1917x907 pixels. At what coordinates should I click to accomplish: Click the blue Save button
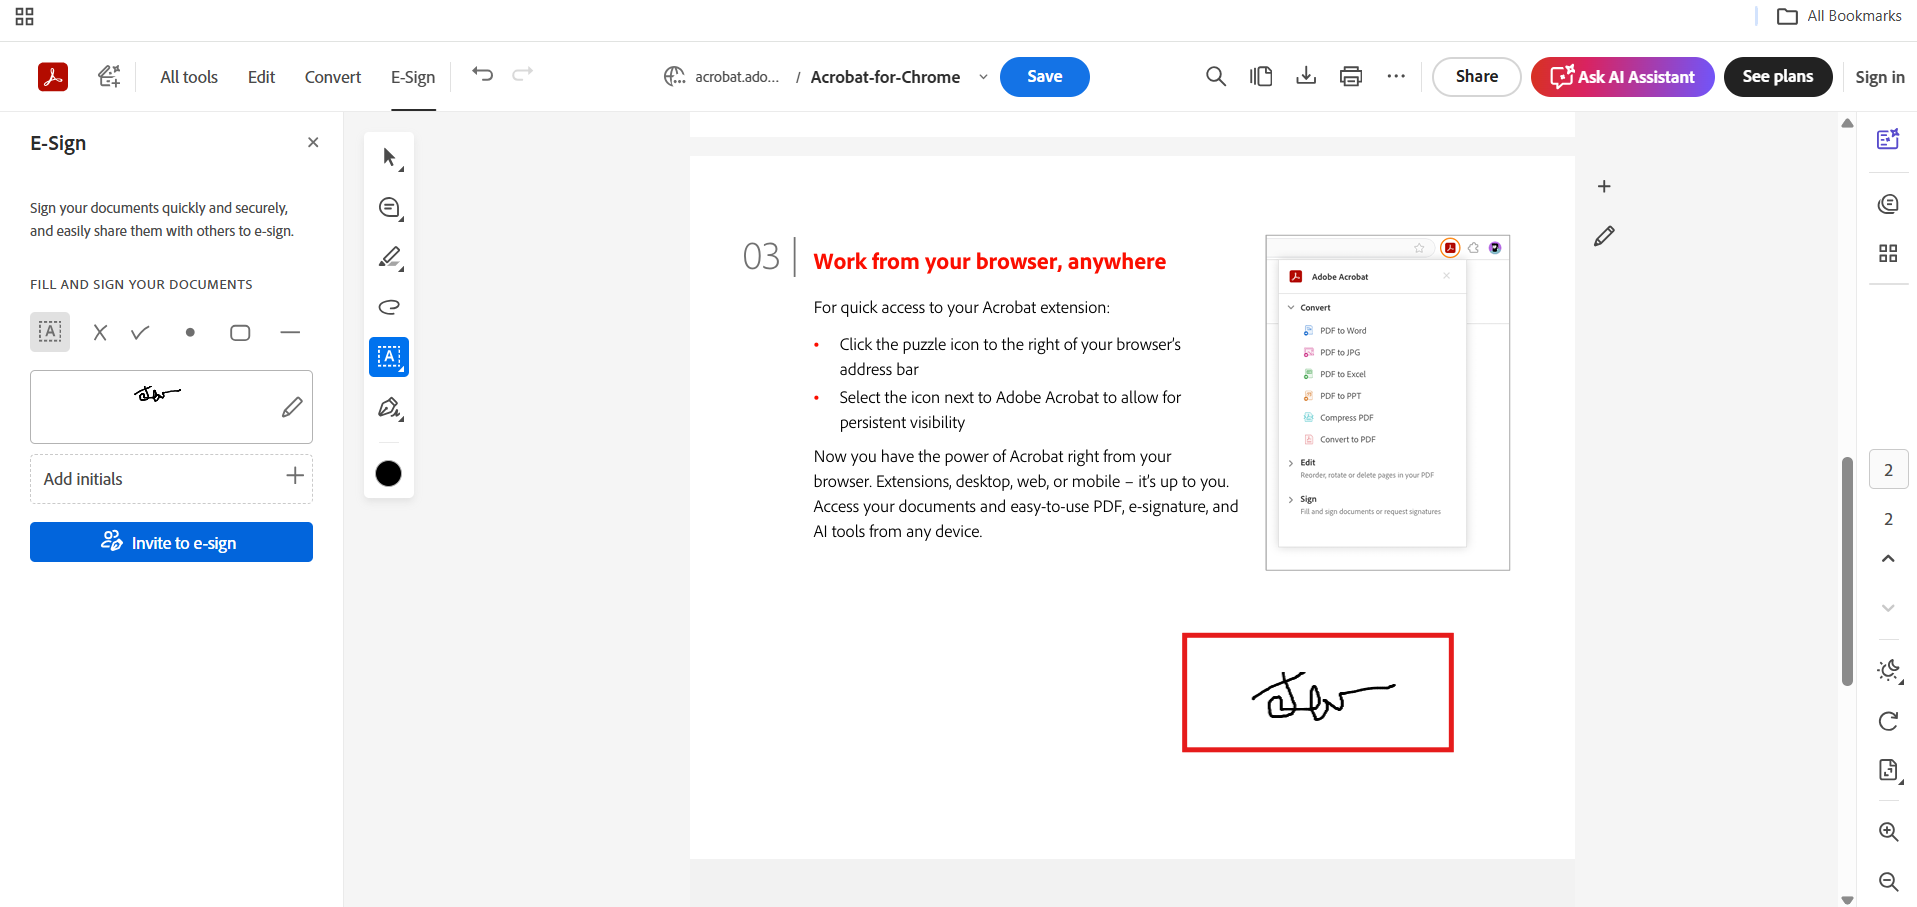coord(1045,77)
